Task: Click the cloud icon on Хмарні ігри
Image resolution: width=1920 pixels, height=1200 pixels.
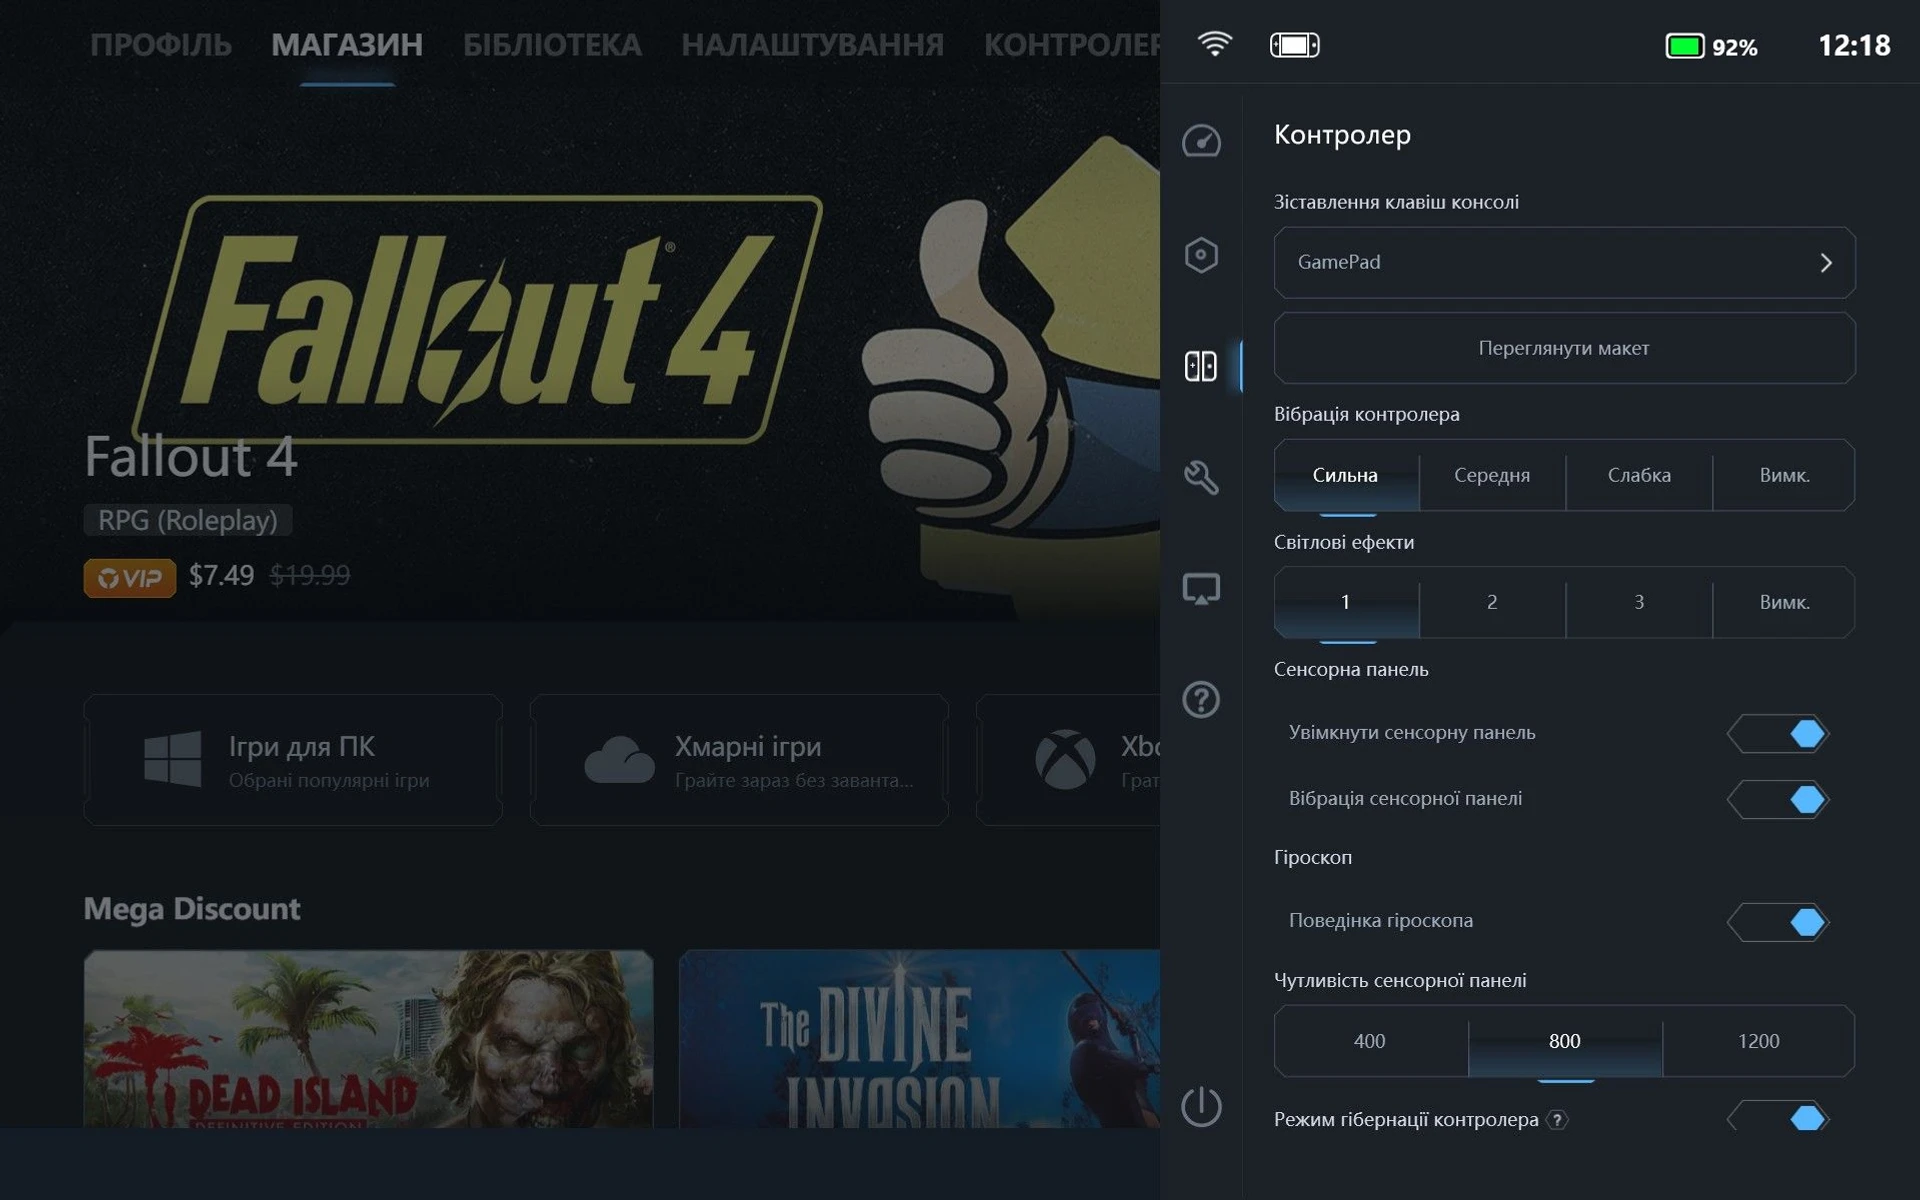Action: pos(619,760)
